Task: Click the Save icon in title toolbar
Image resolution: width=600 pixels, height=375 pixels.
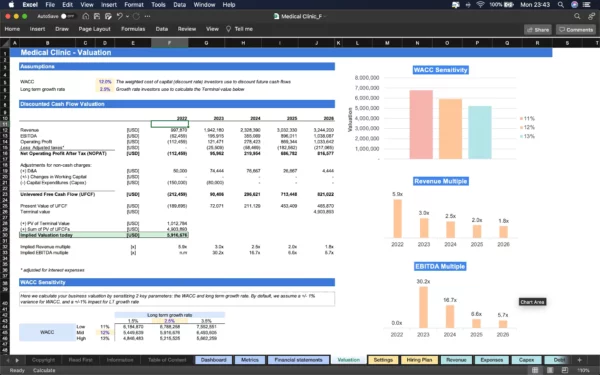Action: click(x=97, y=16)
